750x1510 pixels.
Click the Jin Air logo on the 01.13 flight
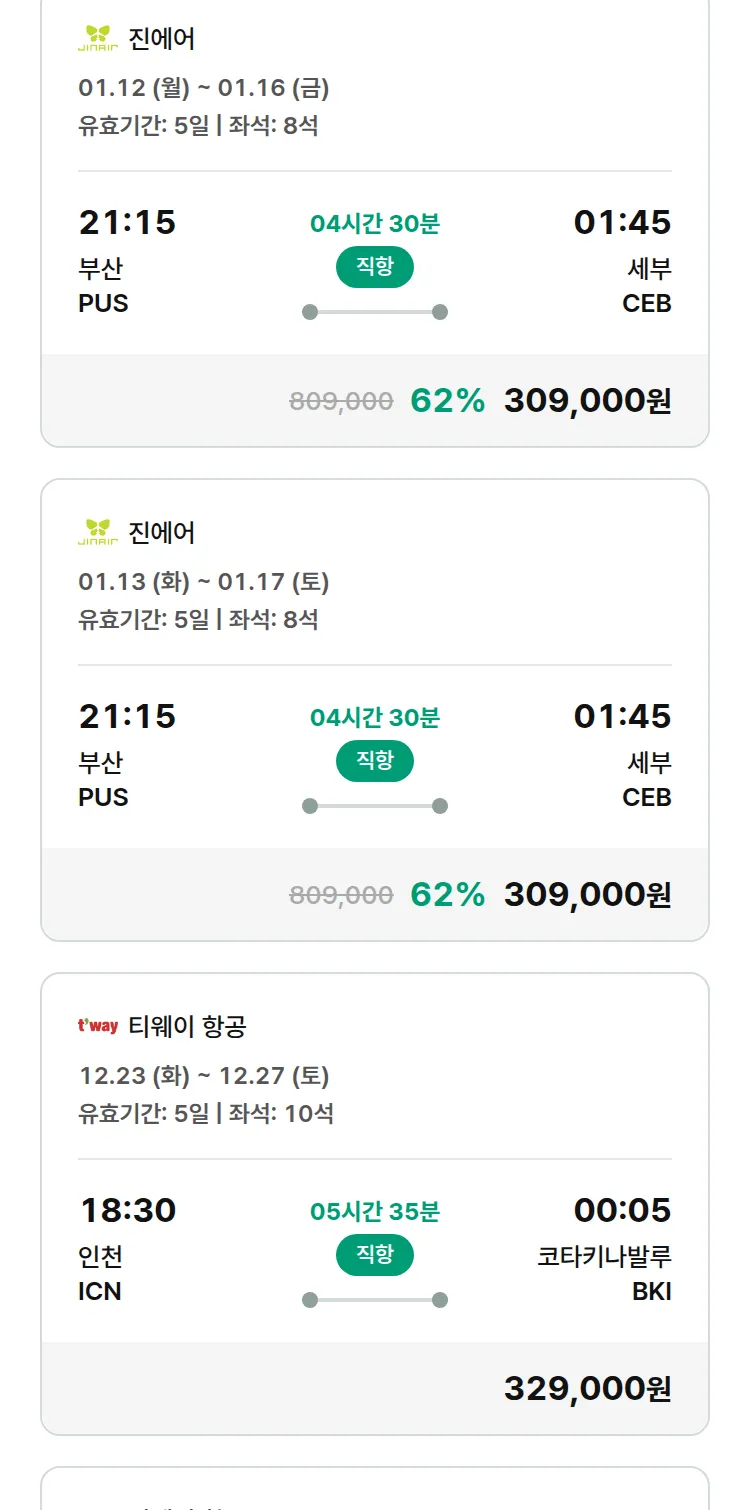tap(98, 532)
